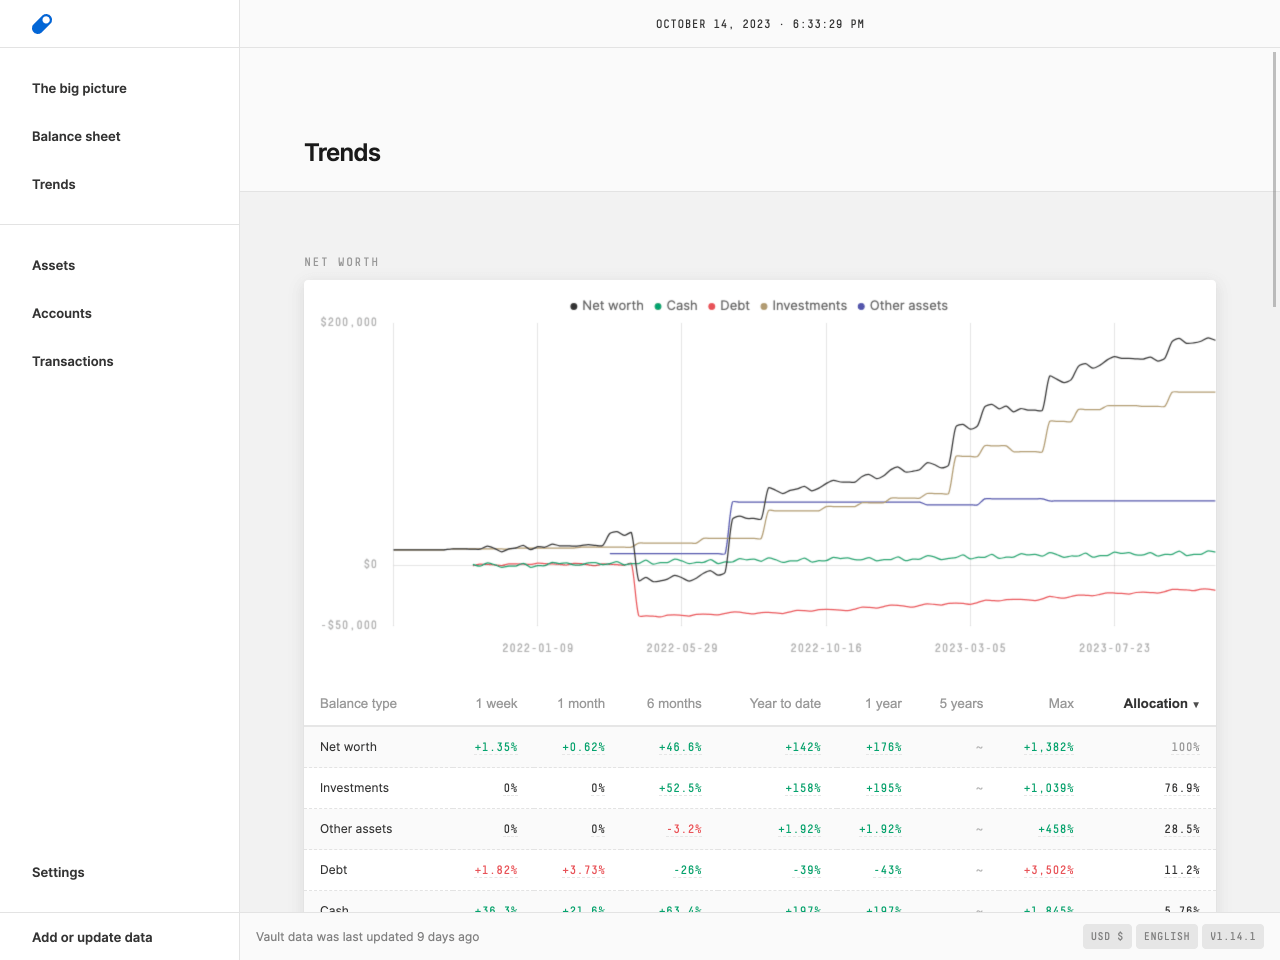Click Net worth 1 year value +176%
This screenshot has height=960, width=1280.
[883, 747]
